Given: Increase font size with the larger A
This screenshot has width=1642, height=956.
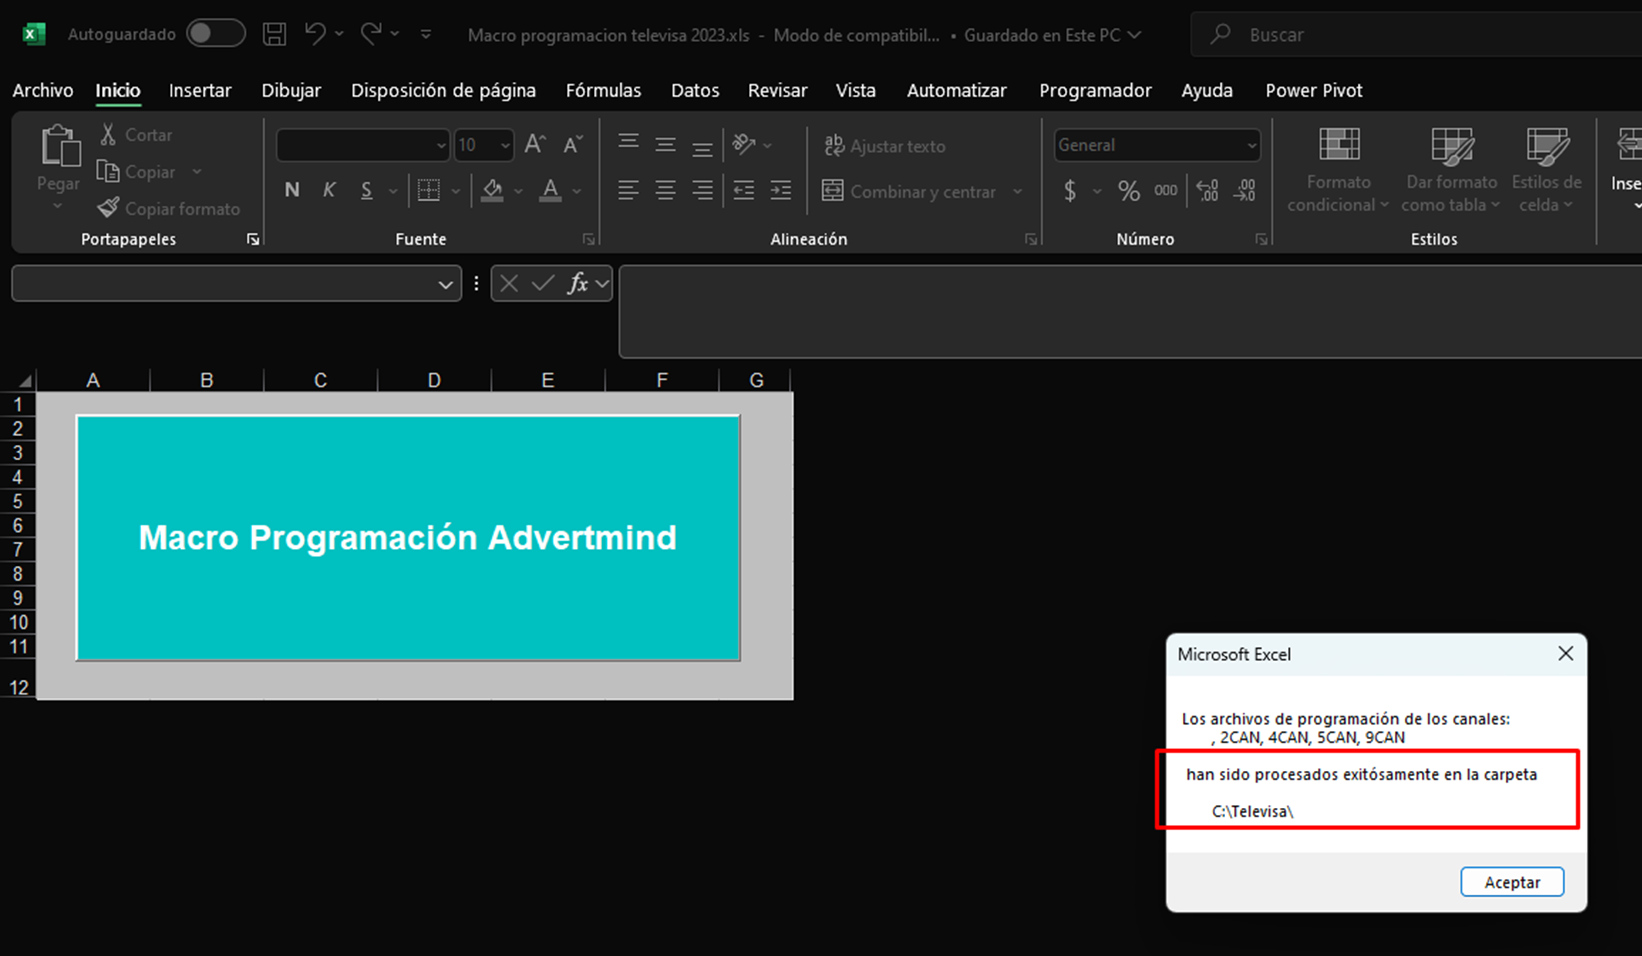Looking at the screenshot, I should pyautogui.click(x=535, y=145).
